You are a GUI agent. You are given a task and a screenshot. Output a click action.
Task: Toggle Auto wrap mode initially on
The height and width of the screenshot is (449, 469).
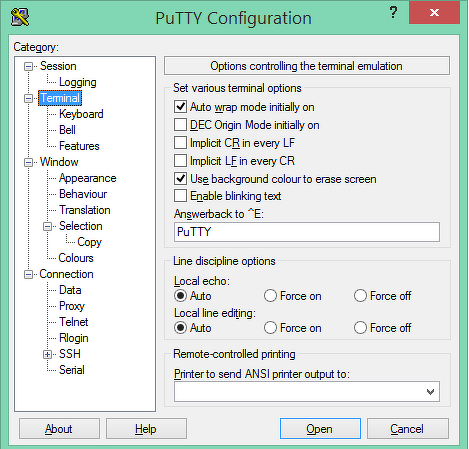pos(180,107)
